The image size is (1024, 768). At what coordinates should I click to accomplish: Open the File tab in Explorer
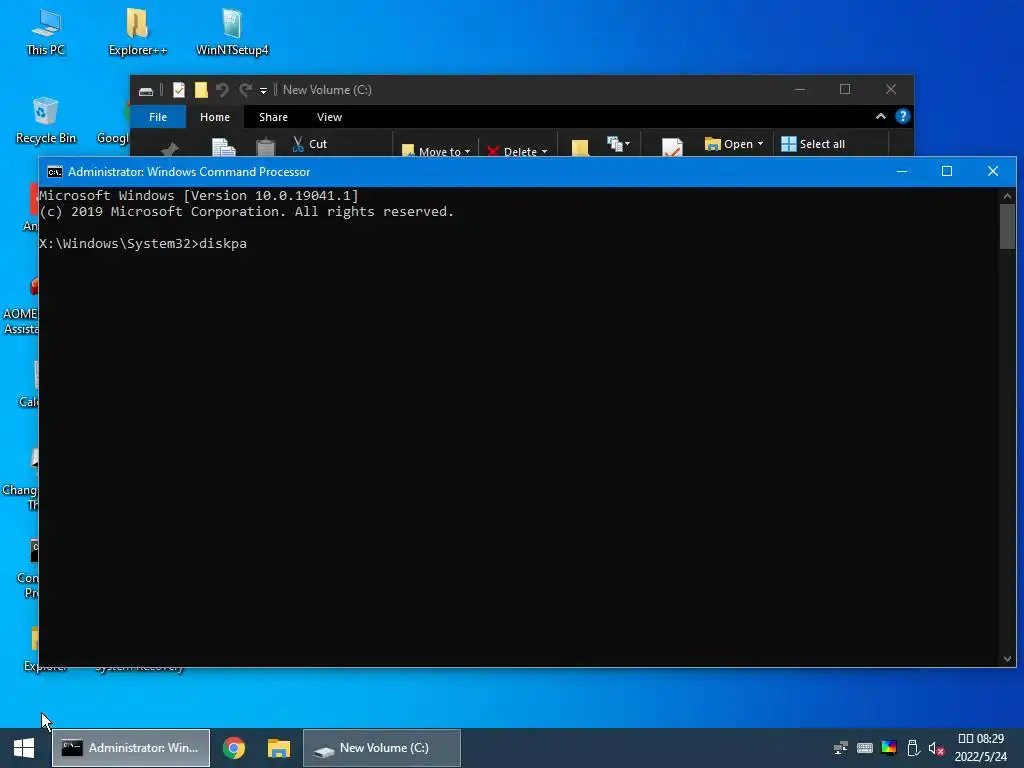pyautogui.click(x=158, y=117)
